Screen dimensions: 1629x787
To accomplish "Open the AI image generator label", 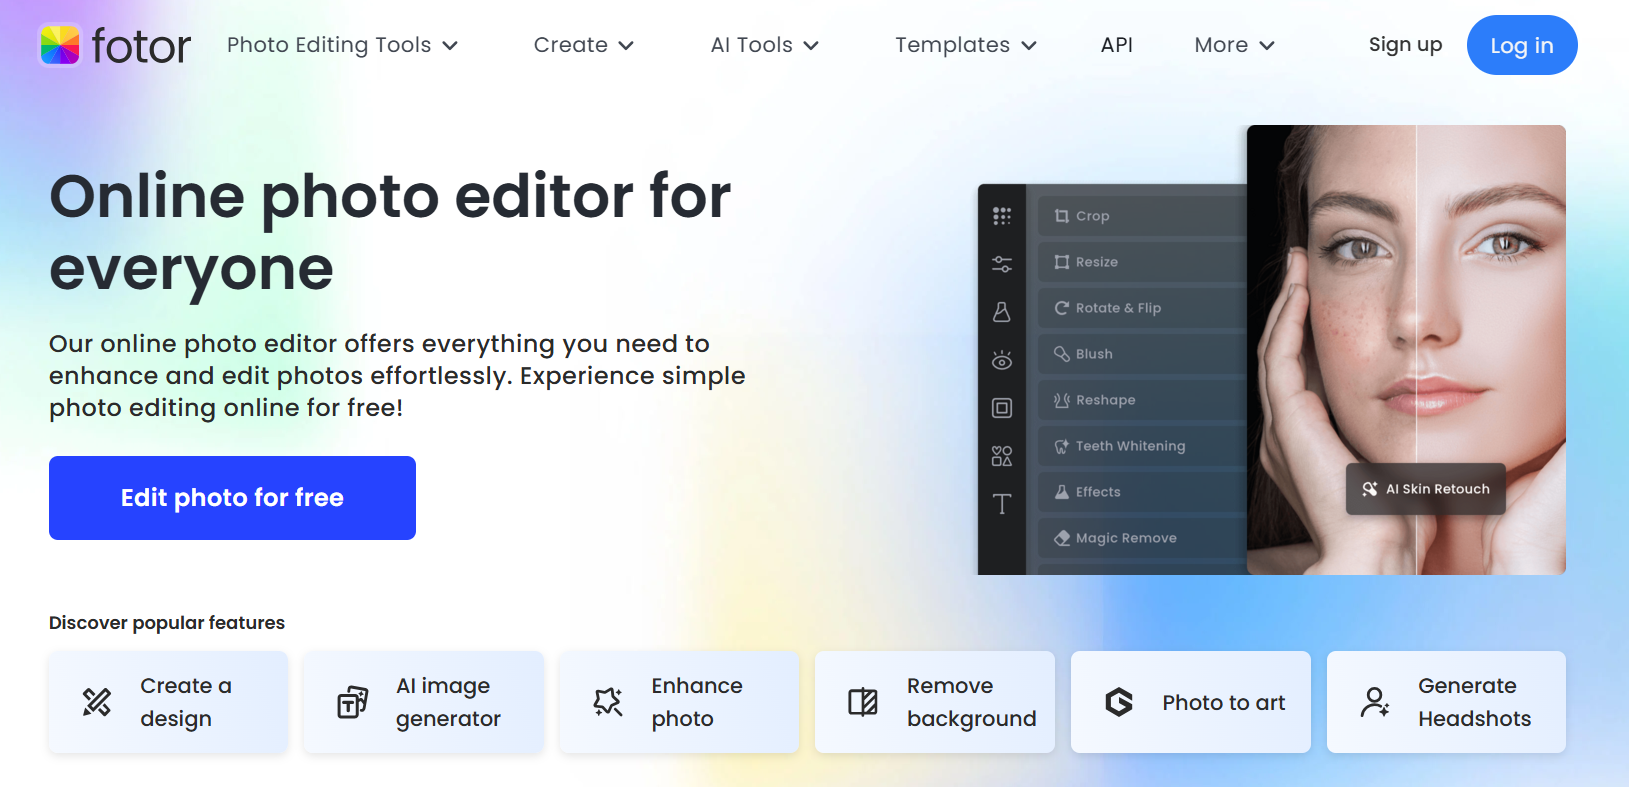I will pos(448,702).
